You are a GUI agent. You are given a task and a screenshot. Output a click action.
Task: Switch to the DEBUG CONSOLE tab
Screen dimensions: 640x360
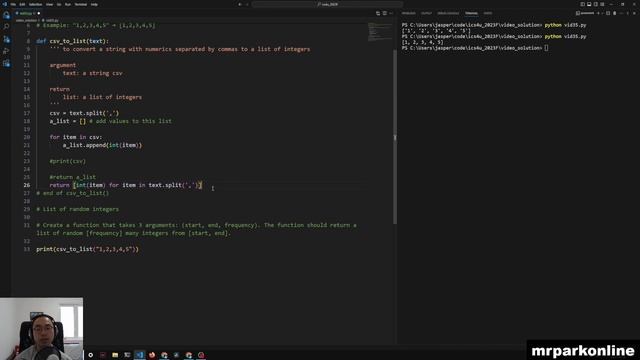[448, 13]
